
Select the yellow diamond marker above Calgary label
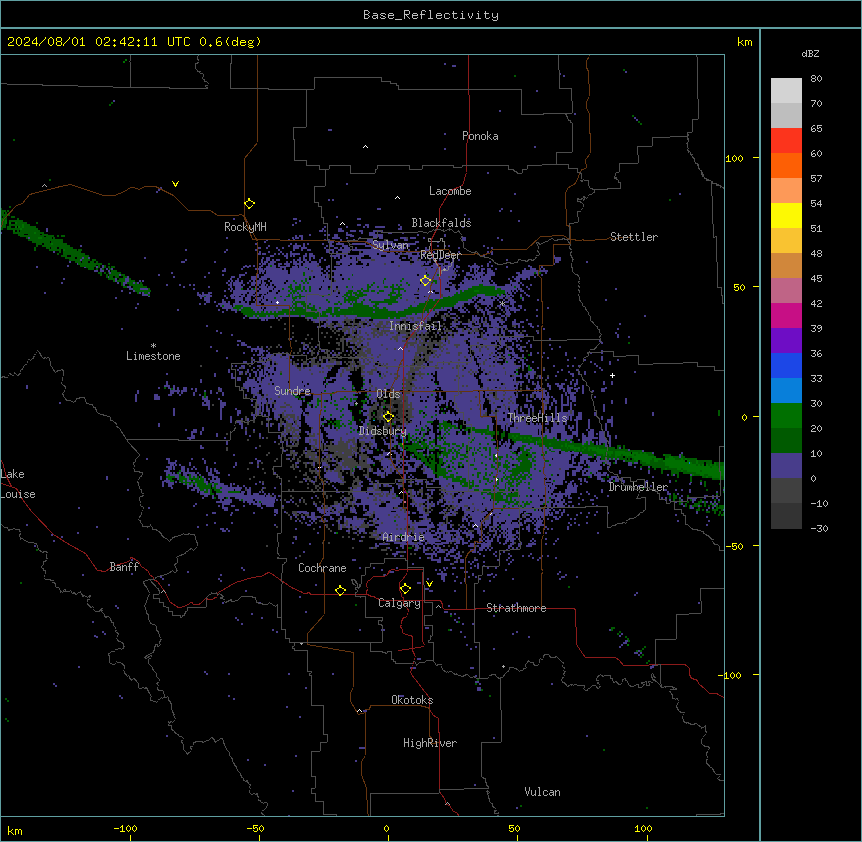405,589
